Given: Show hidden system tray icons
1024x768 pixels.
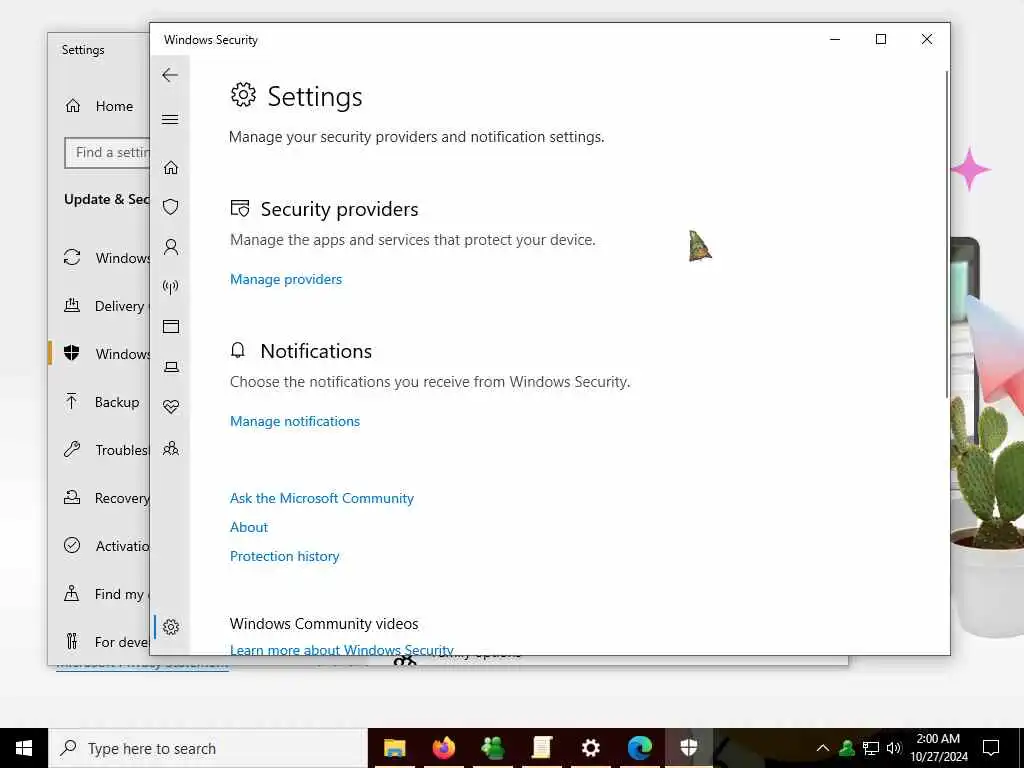Looking at the screenshot, I should point(823,748).
